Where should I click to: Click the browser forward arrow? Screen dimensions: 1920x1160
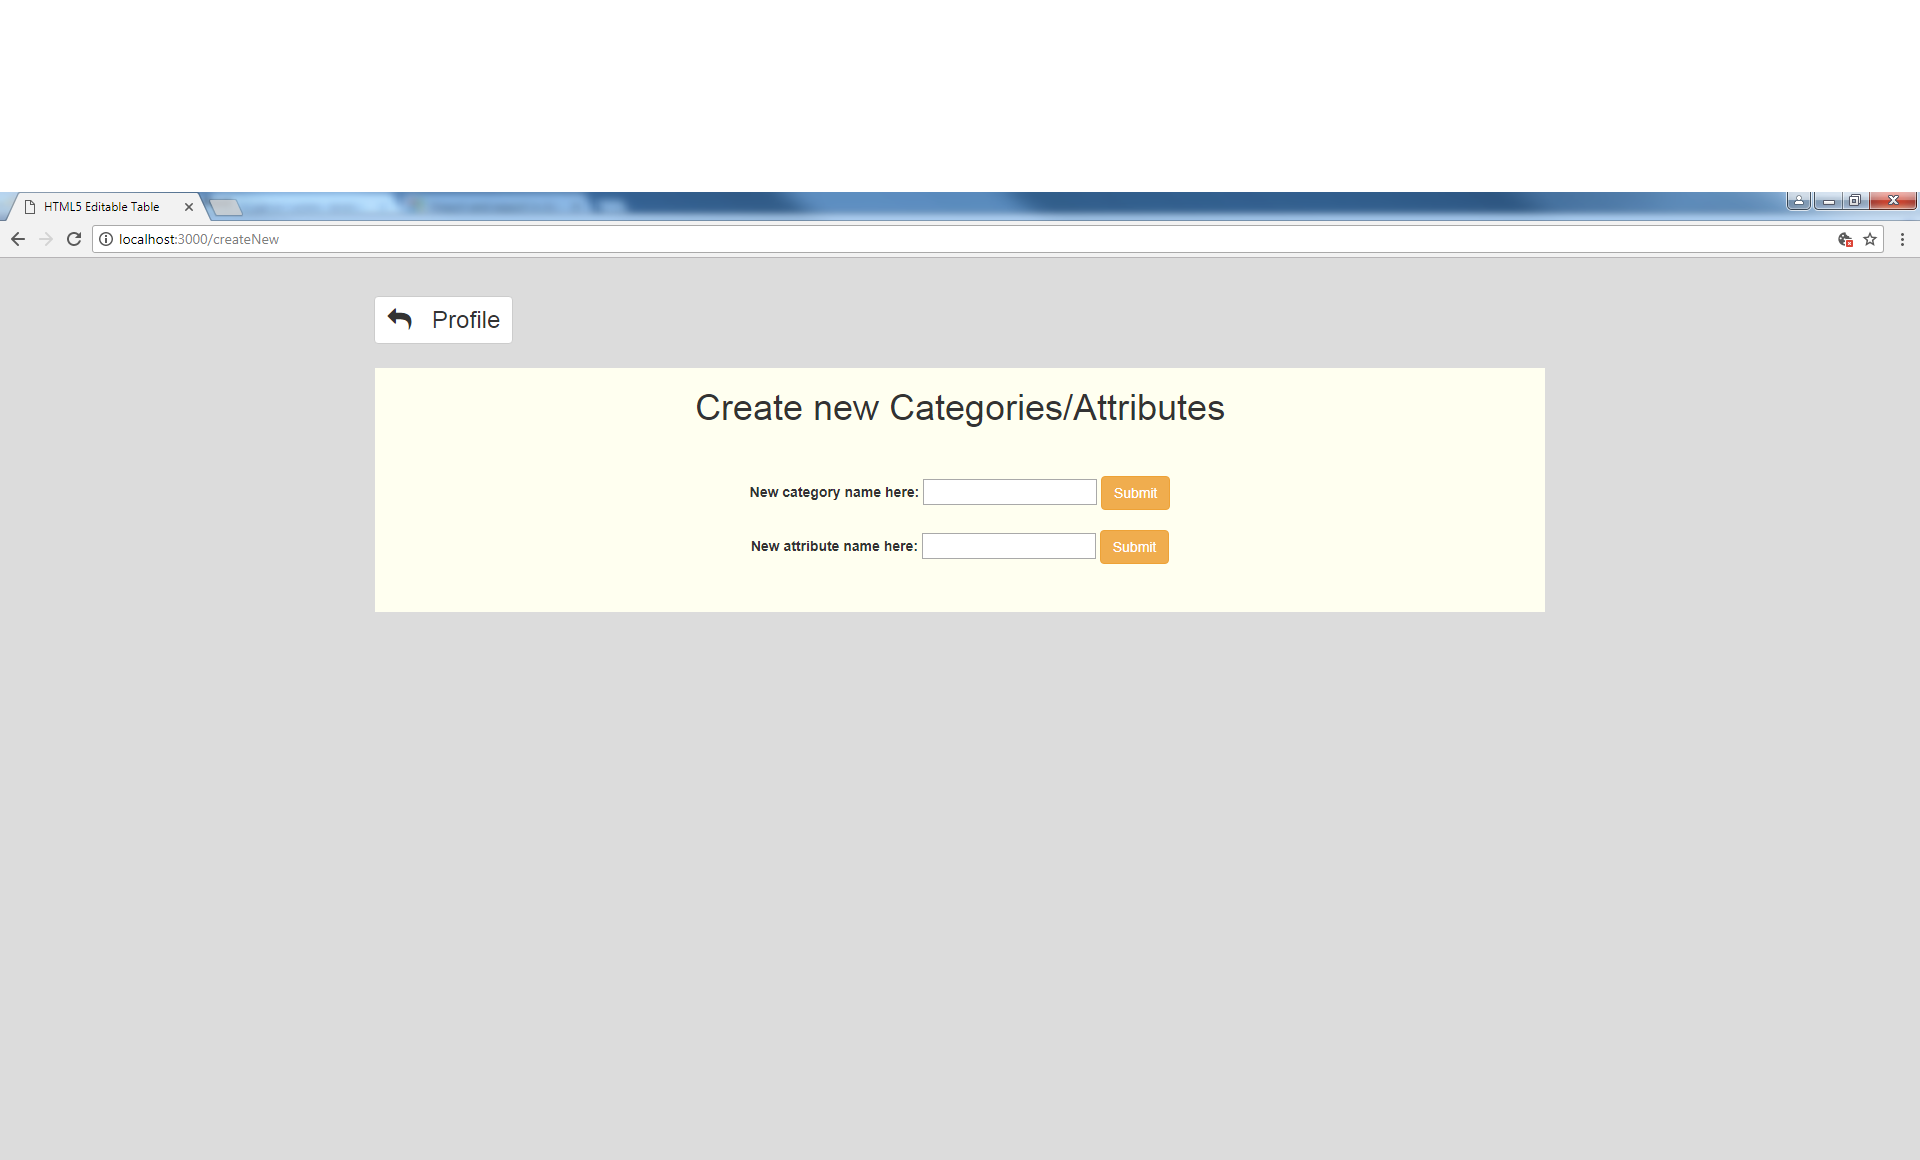[46, 239]
